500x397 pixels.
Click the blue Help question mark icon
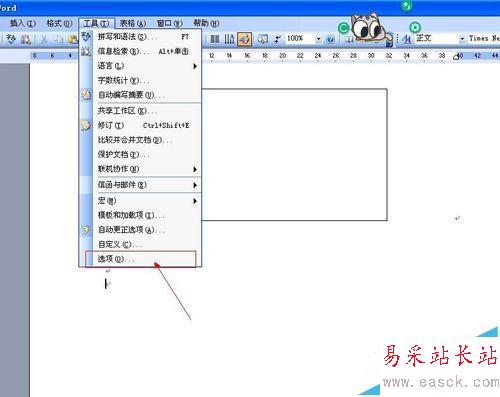[x=330, y=40]
